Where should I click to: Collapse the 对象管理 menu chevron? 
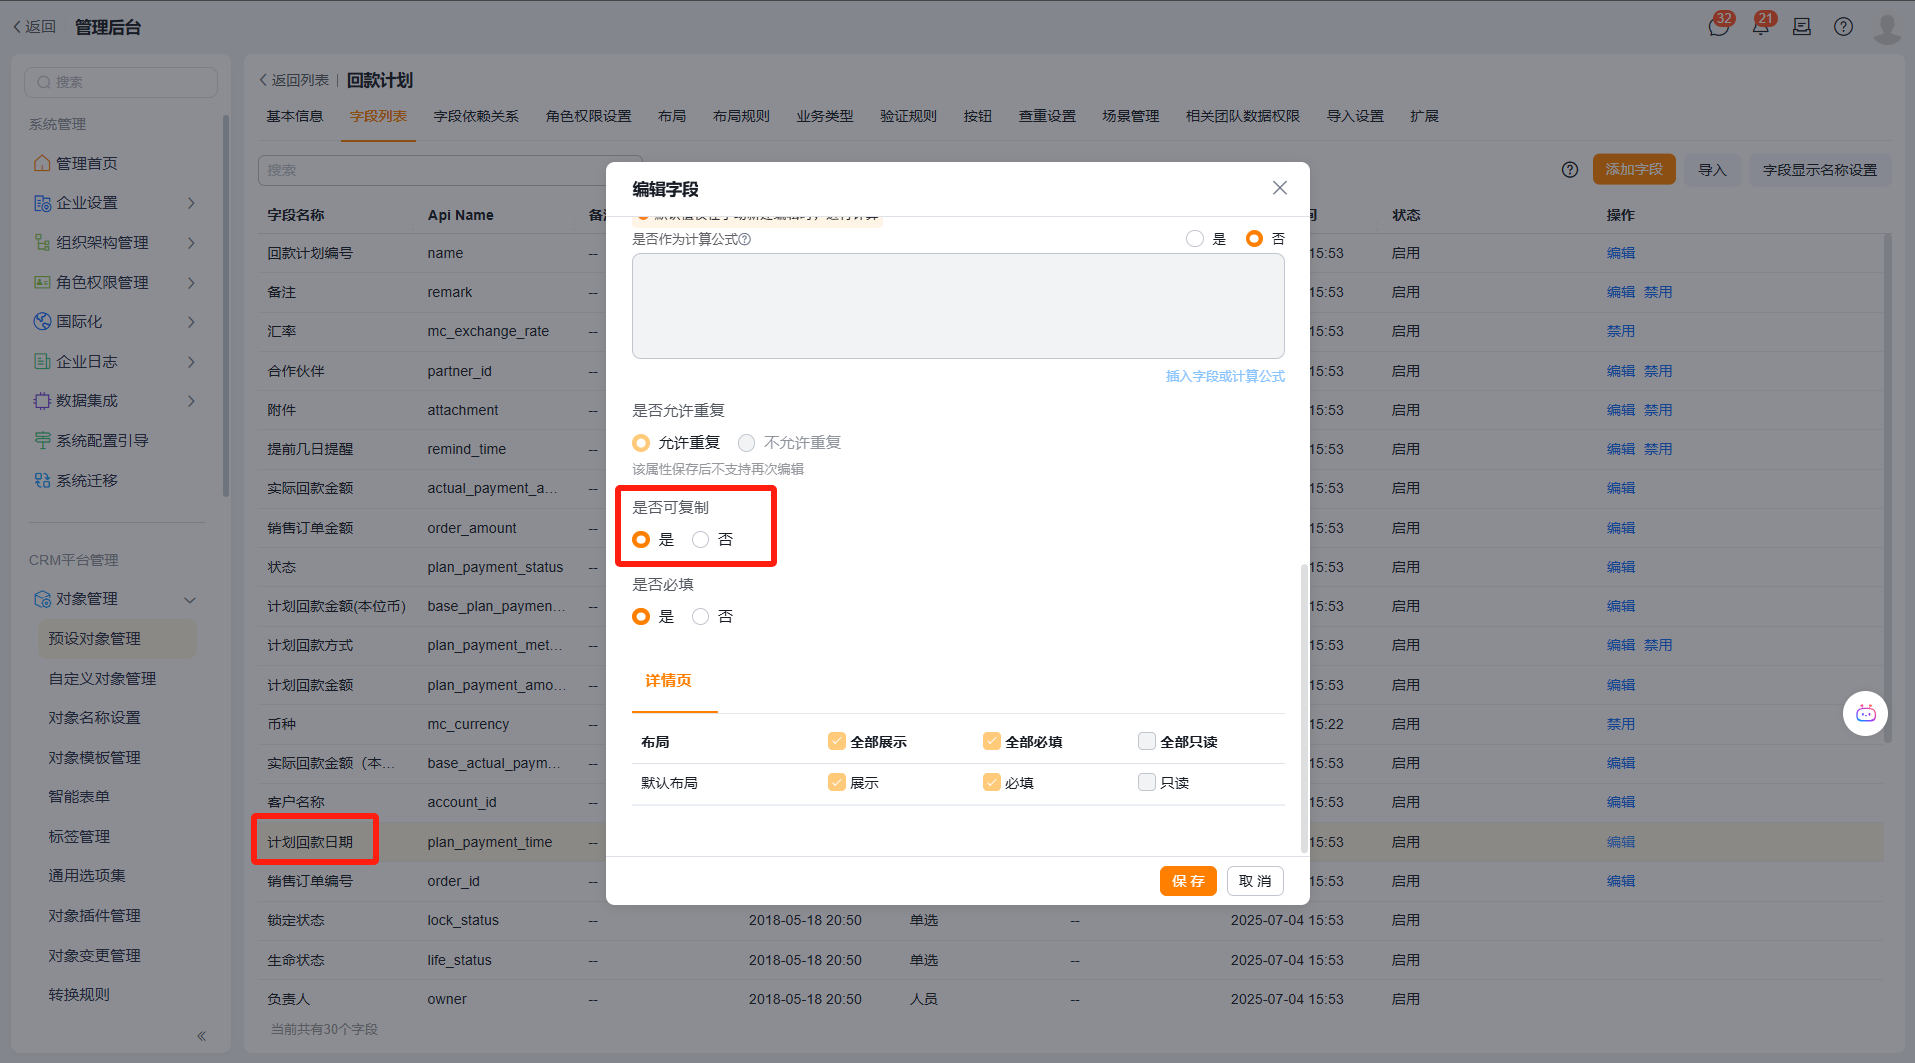[x=190, y=600]
